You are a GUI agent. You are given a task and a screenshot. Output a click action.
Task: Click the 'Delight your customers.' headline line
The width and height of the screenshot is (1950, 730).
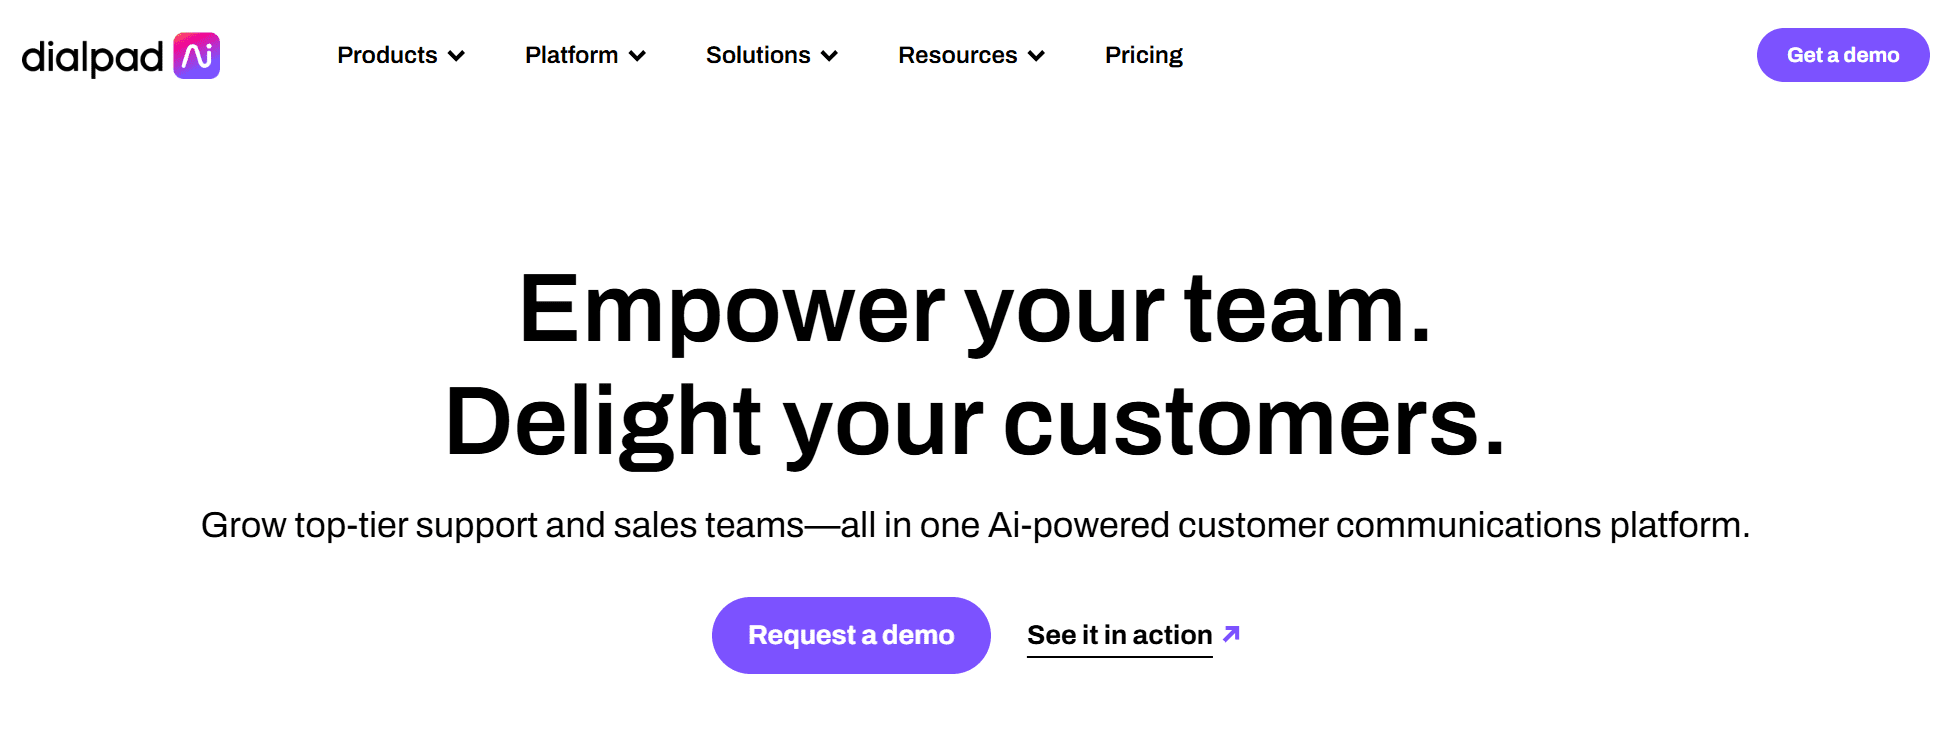pos(975,422)
